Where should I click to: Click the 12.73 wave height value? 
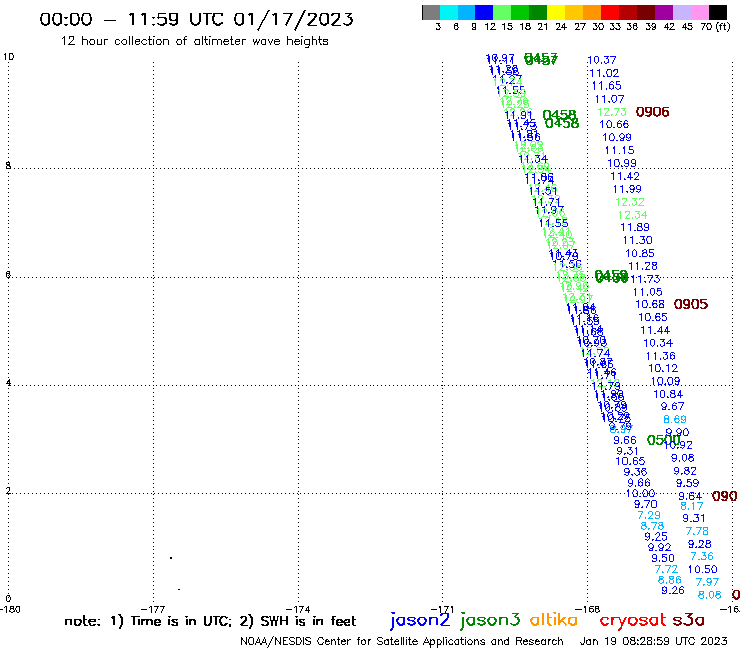click(x=612, y=112)
